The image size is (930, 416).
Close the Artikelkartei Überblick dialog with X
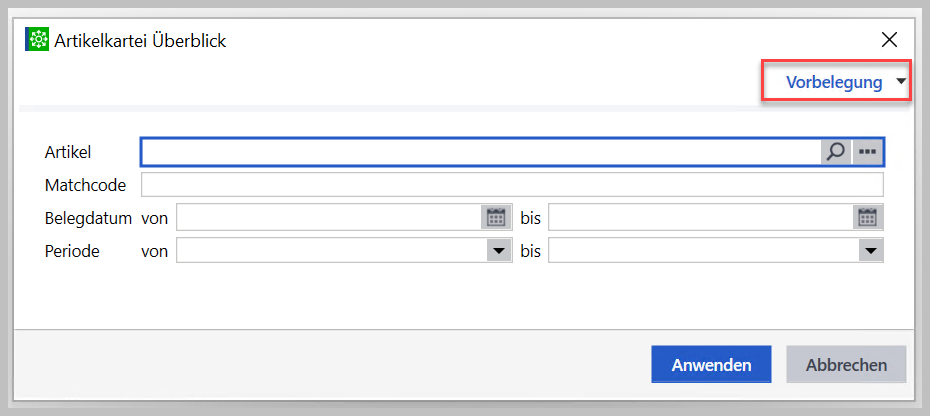[x=889, y=40]
